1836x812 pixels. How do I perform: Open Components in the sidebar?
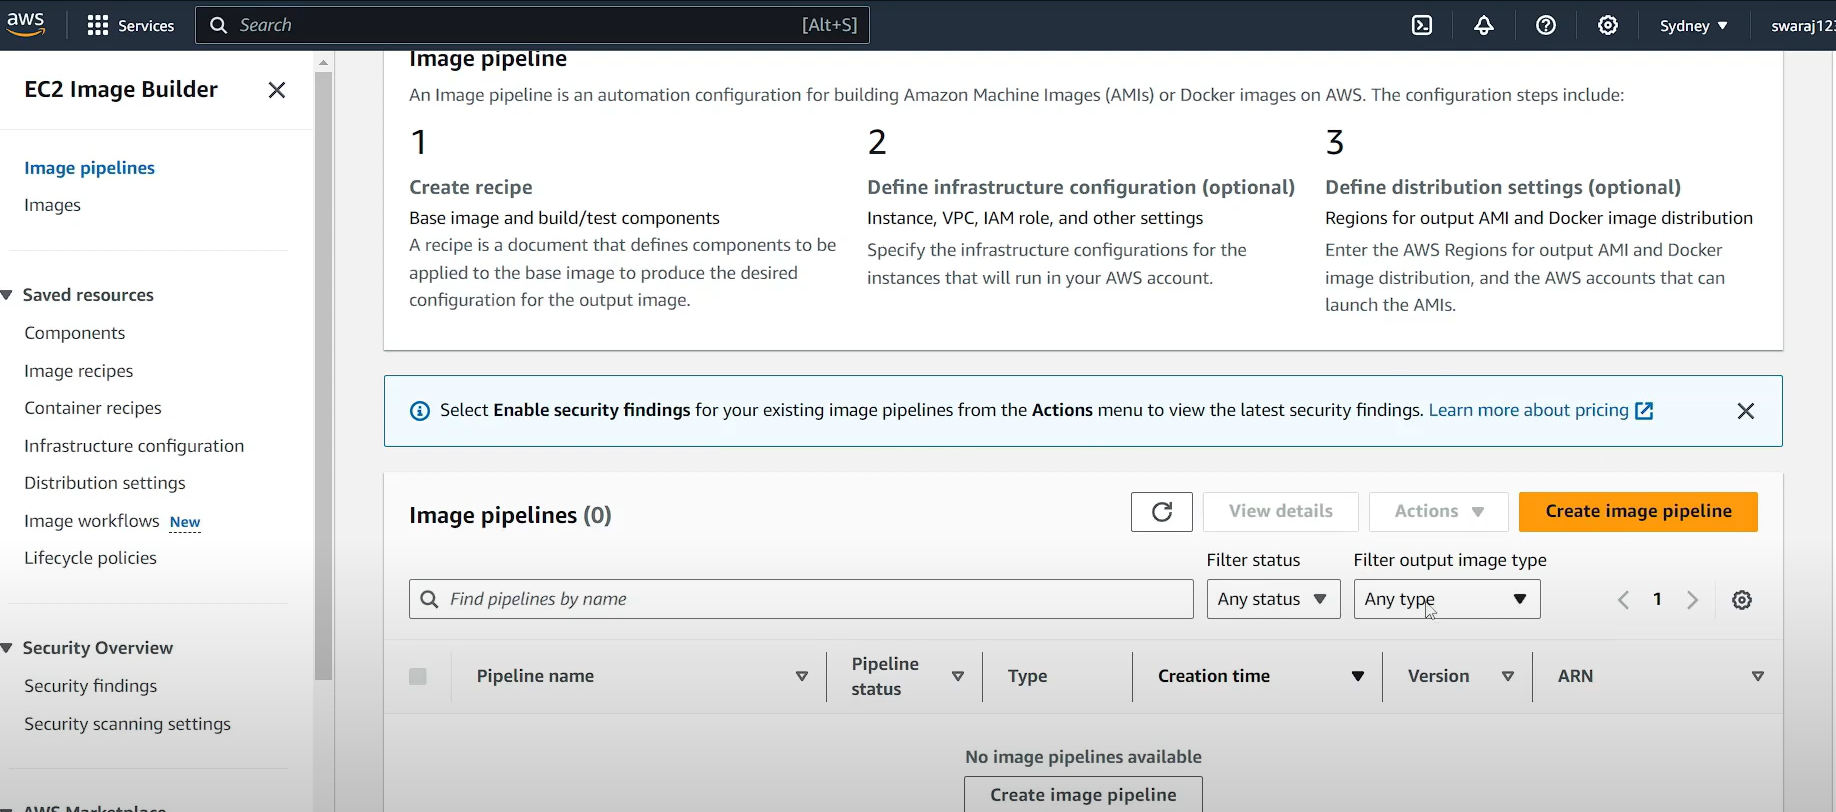(x=75, y=333)
